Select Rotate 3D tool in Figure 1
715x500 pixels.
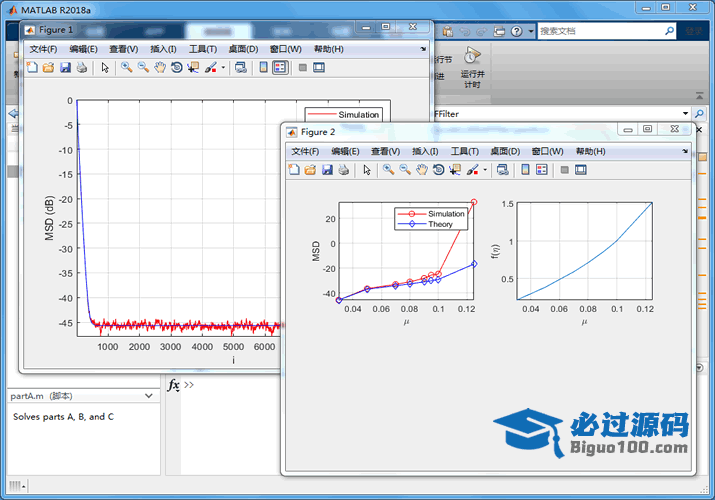pos(176,67)
